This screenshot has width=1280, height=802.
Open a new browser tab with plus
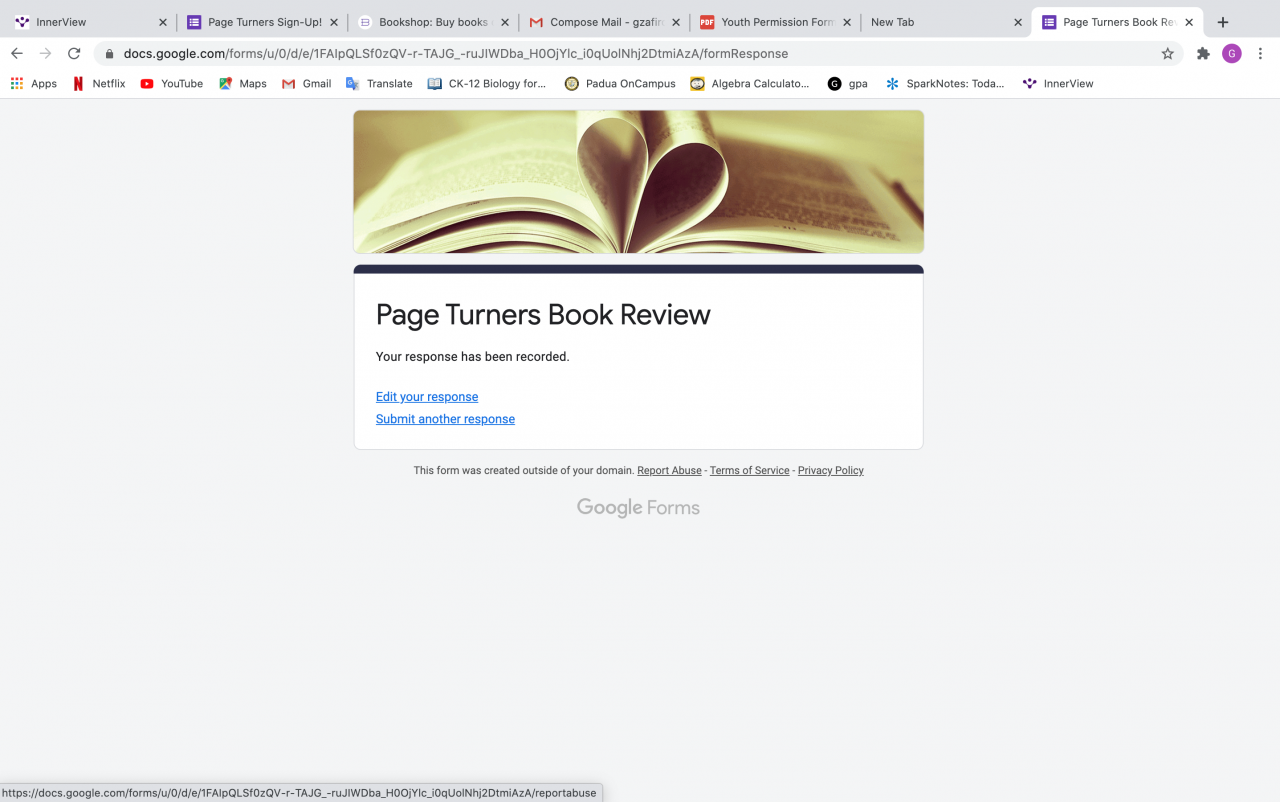(1222, 22)
